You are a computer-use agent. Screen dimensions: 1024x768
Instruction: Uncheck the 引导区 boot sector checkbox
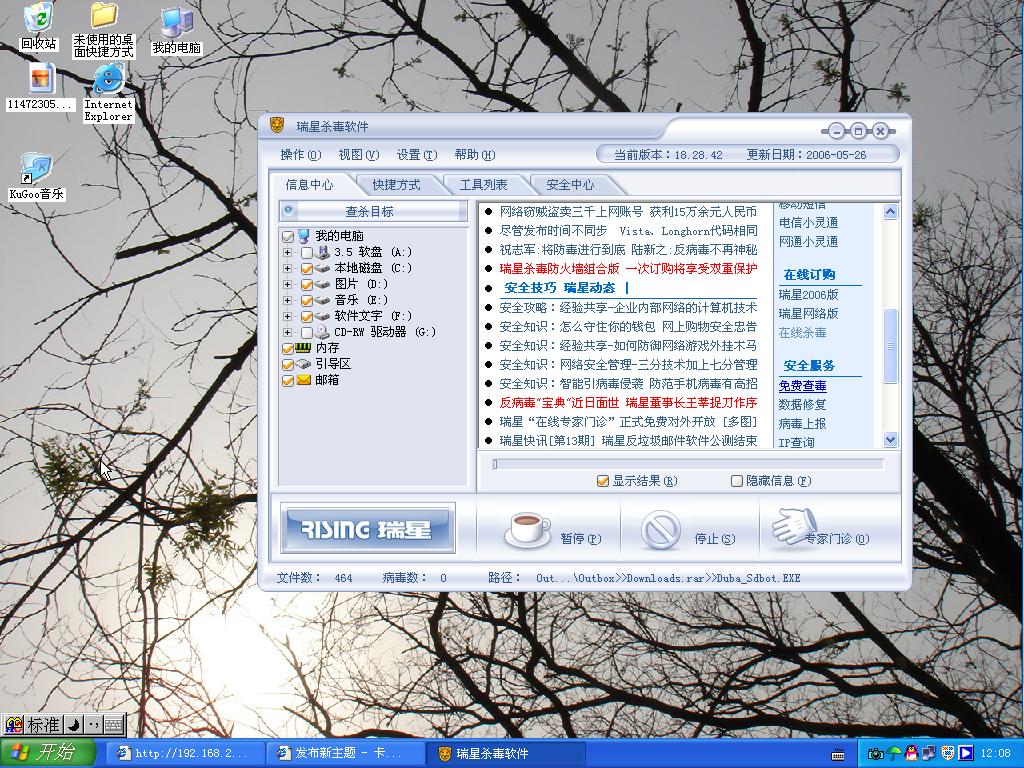[x=287, y=364]
